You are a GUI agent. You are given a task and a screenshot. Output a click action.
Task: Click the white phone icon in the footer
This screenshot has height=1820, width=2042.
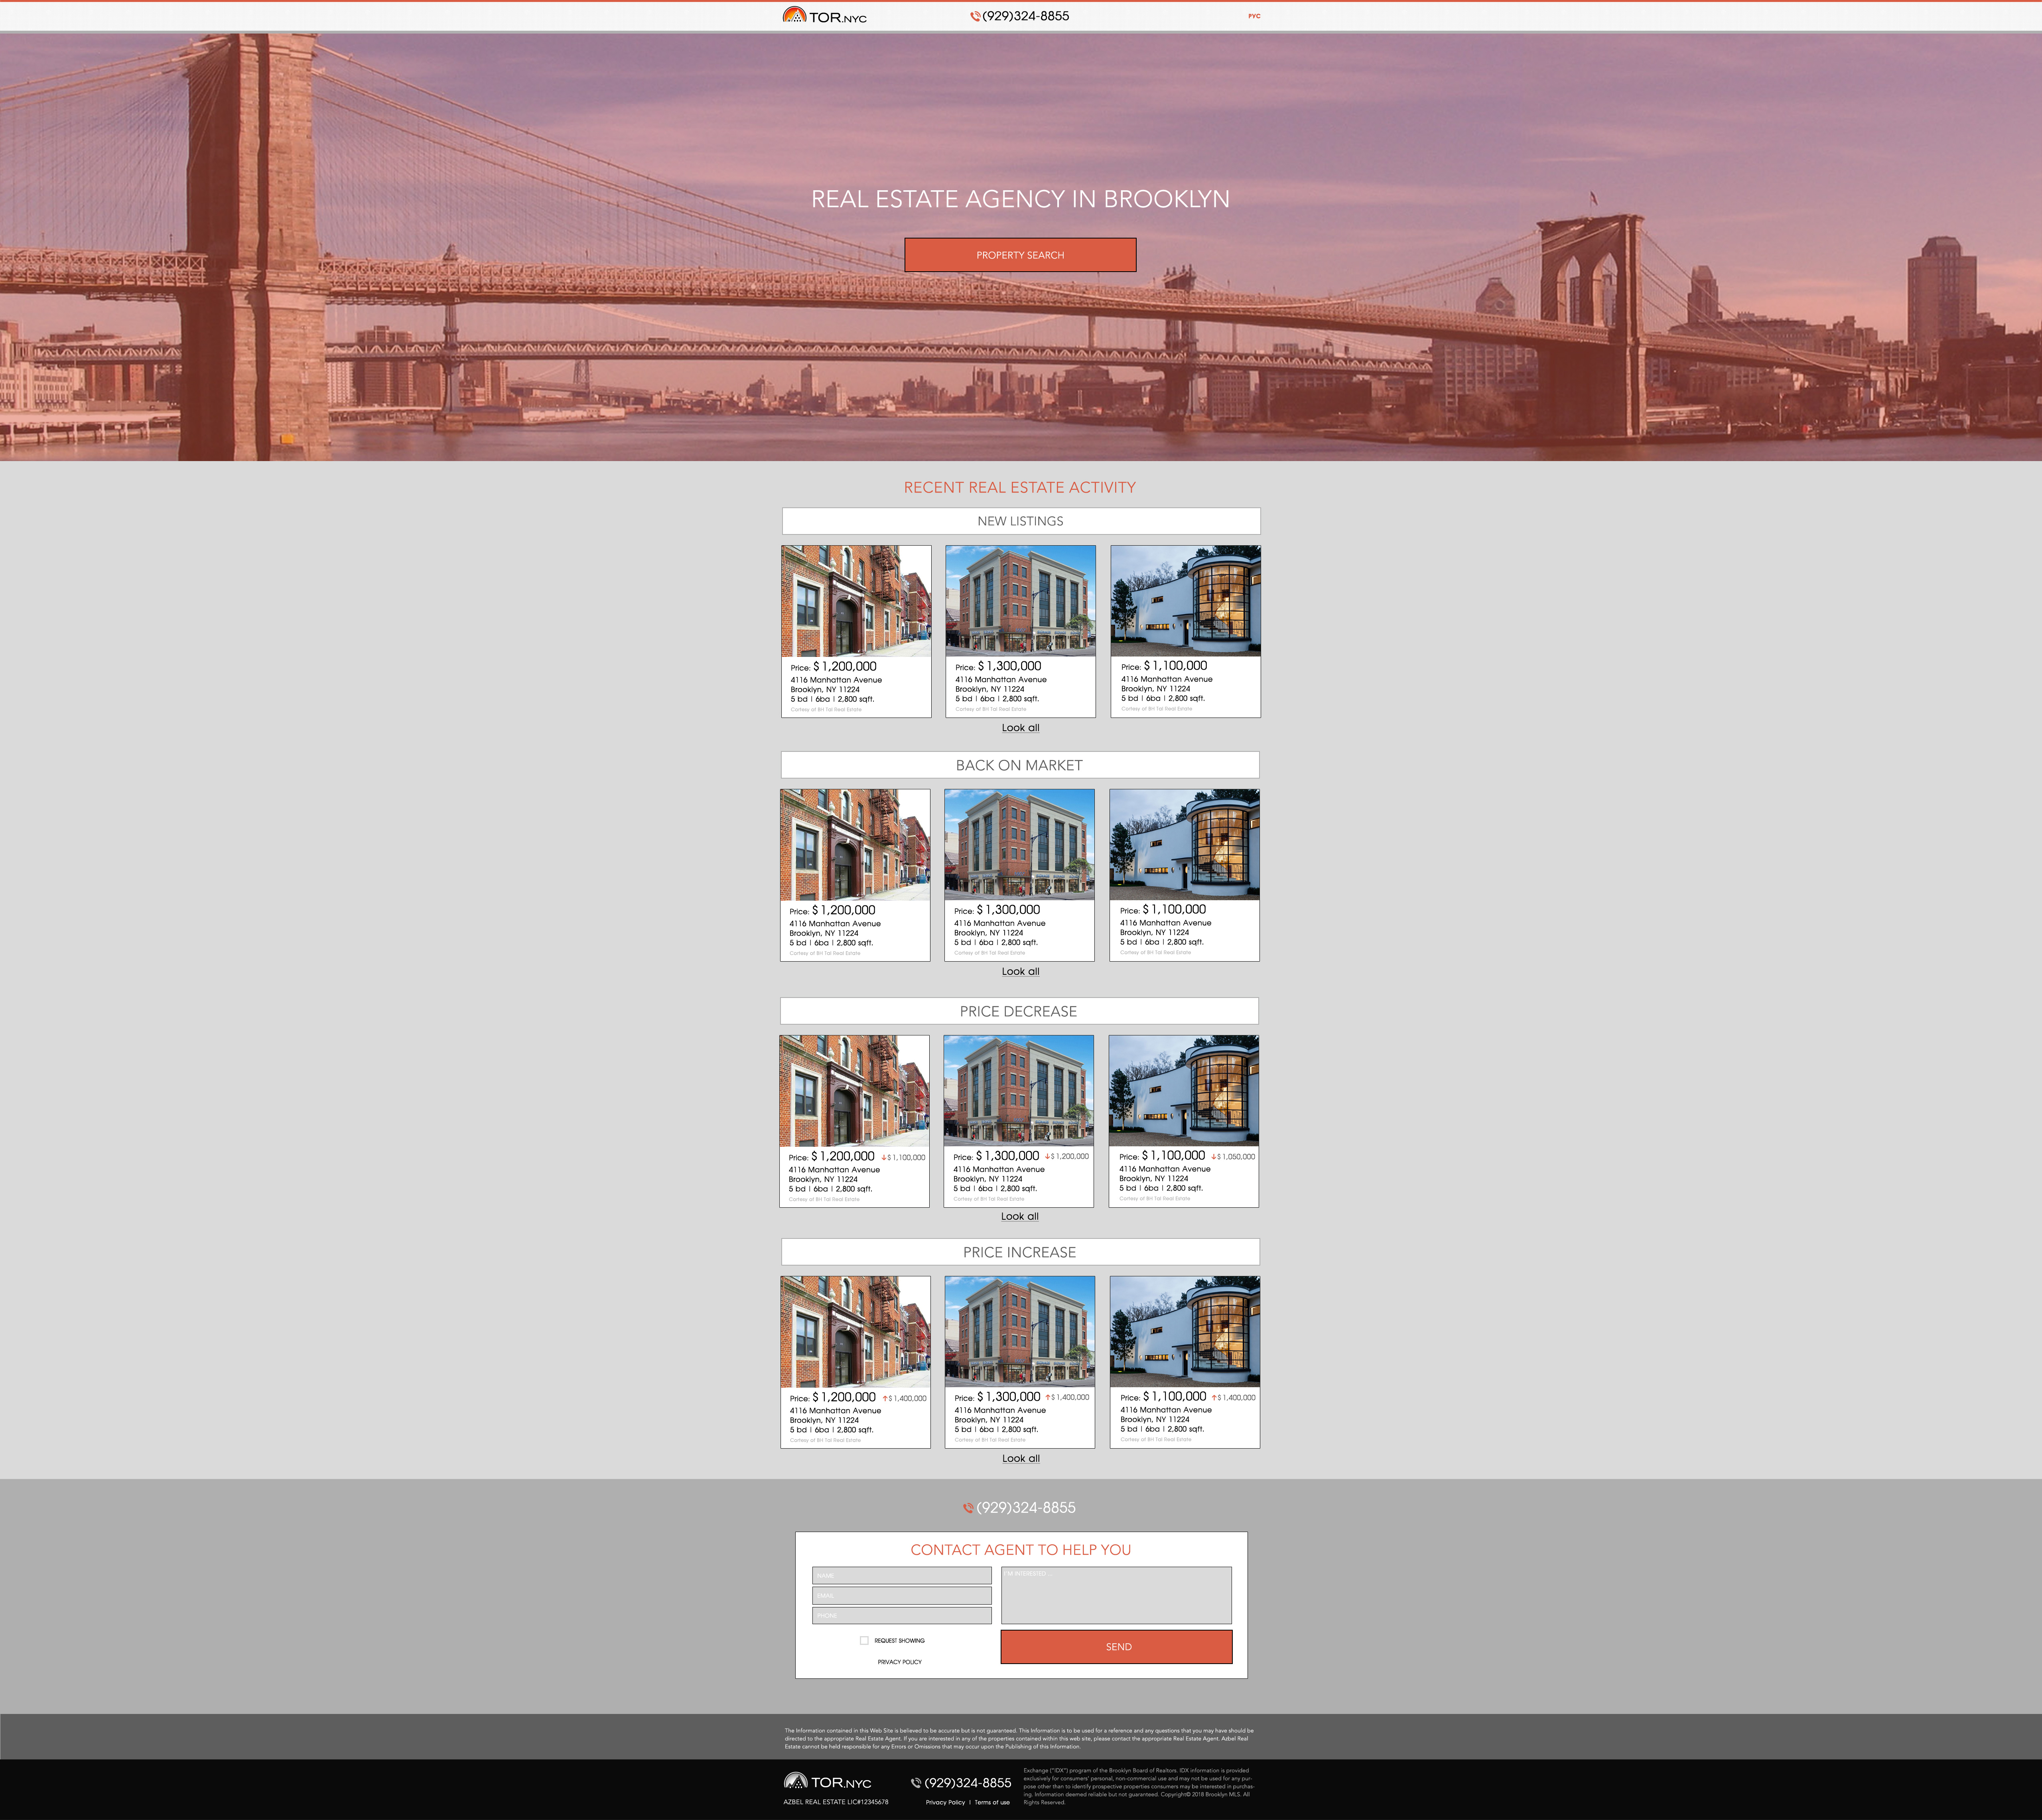(x=916, y=1783)
